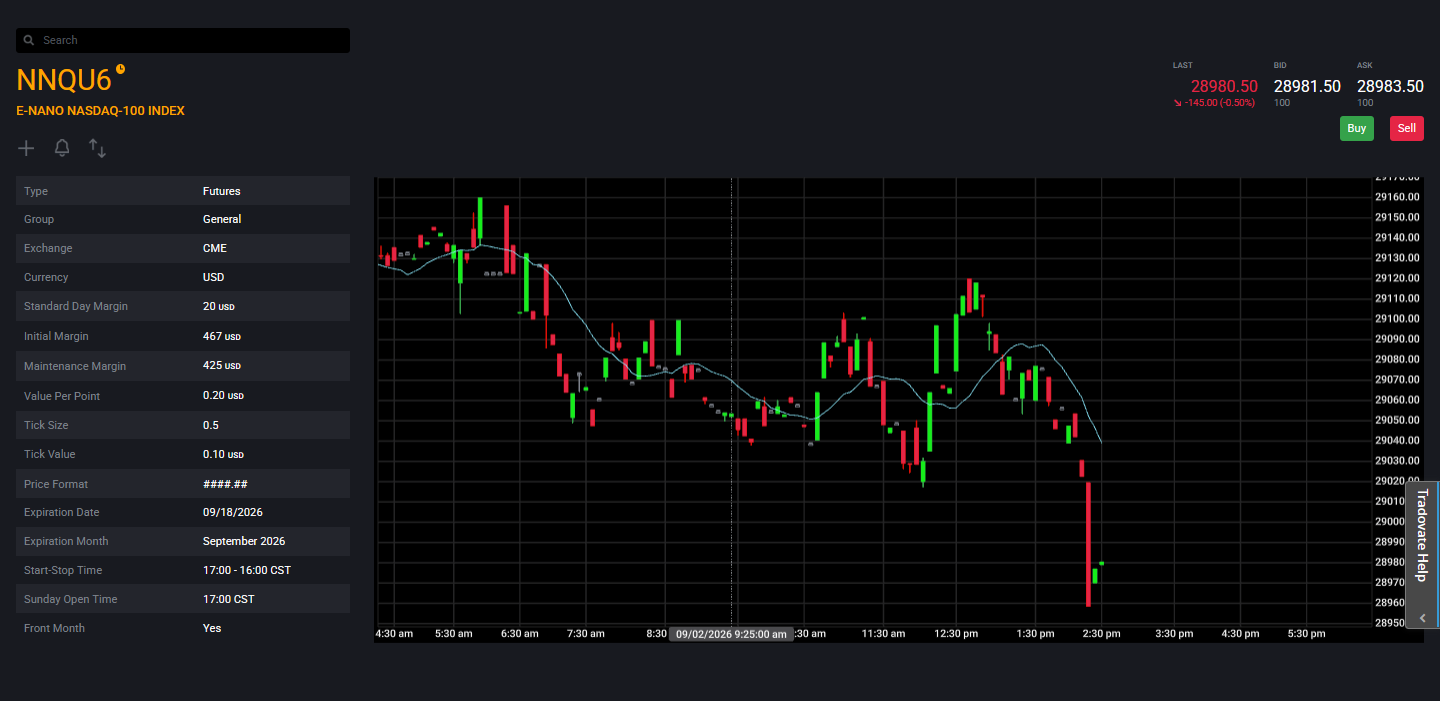
Task: Click the NNQU6 symbol title
Action: pos(64,81)
